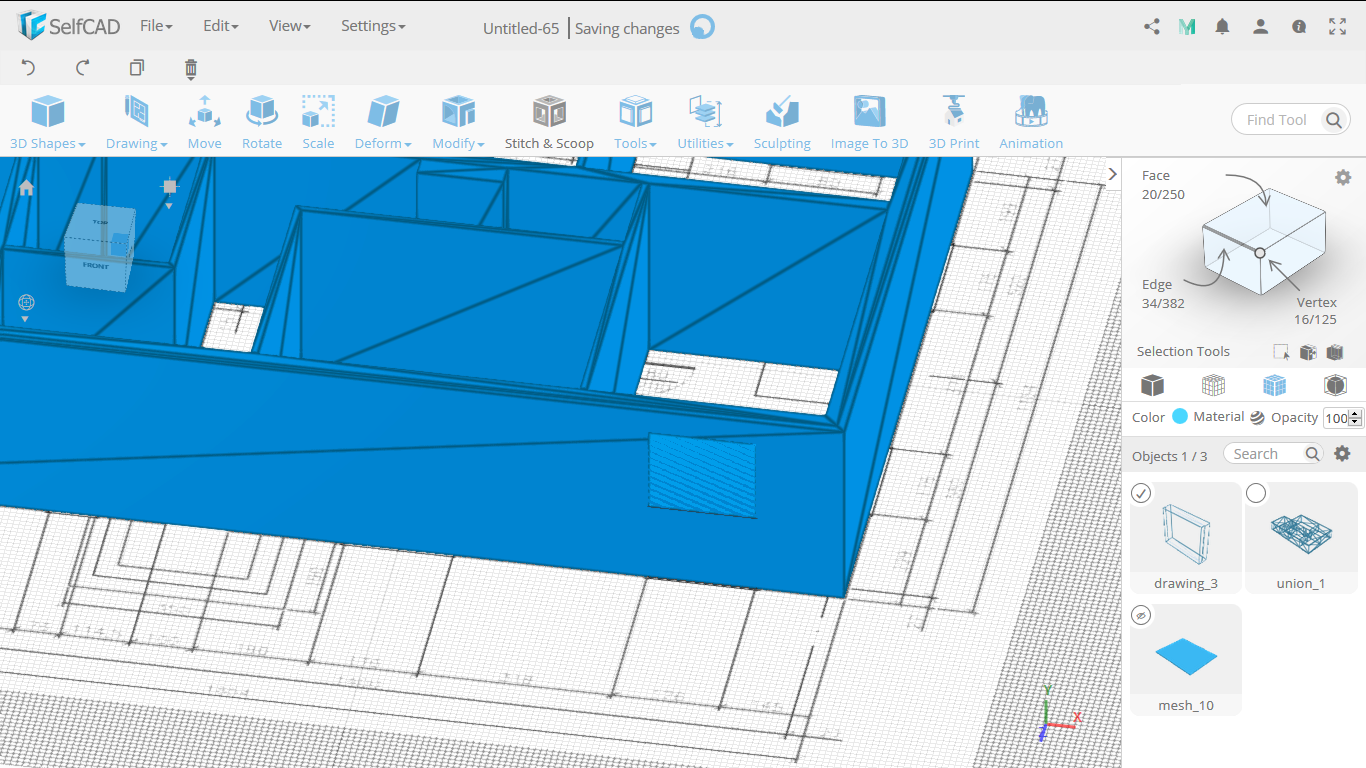1366x768 pixels.
Task: Click the SelfCAD logo
Action: point(69,26)
